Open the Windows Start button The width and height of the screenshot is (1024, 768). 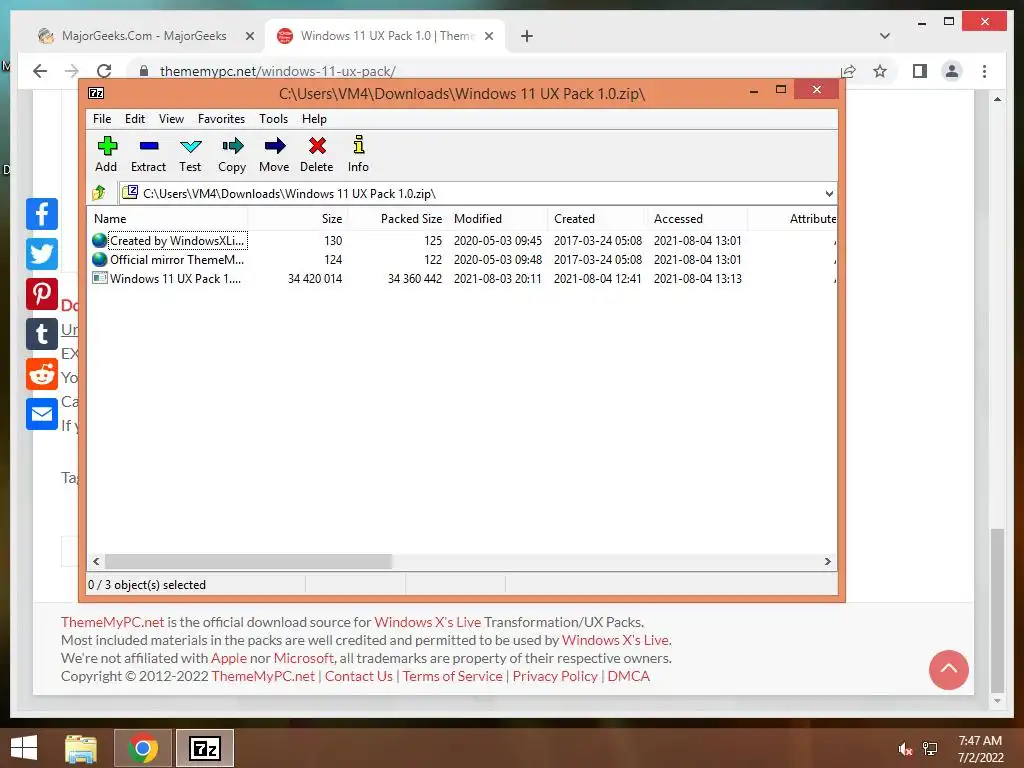point(24,748)
